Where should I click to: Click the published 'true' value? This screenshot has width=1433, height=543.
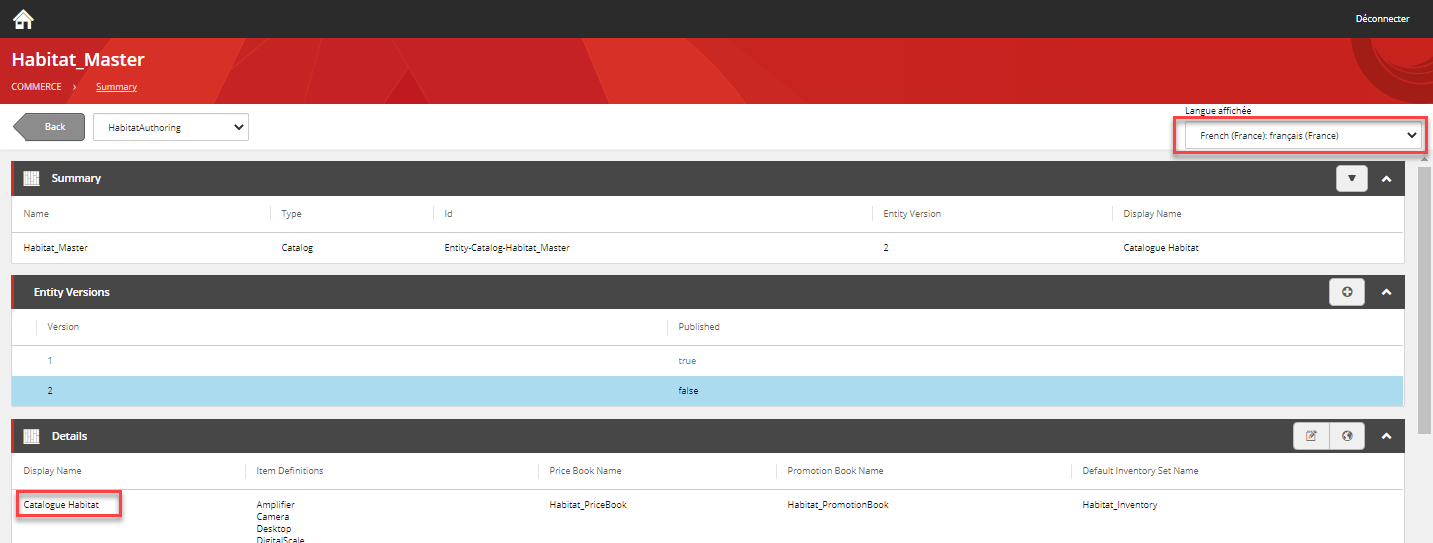687,361
